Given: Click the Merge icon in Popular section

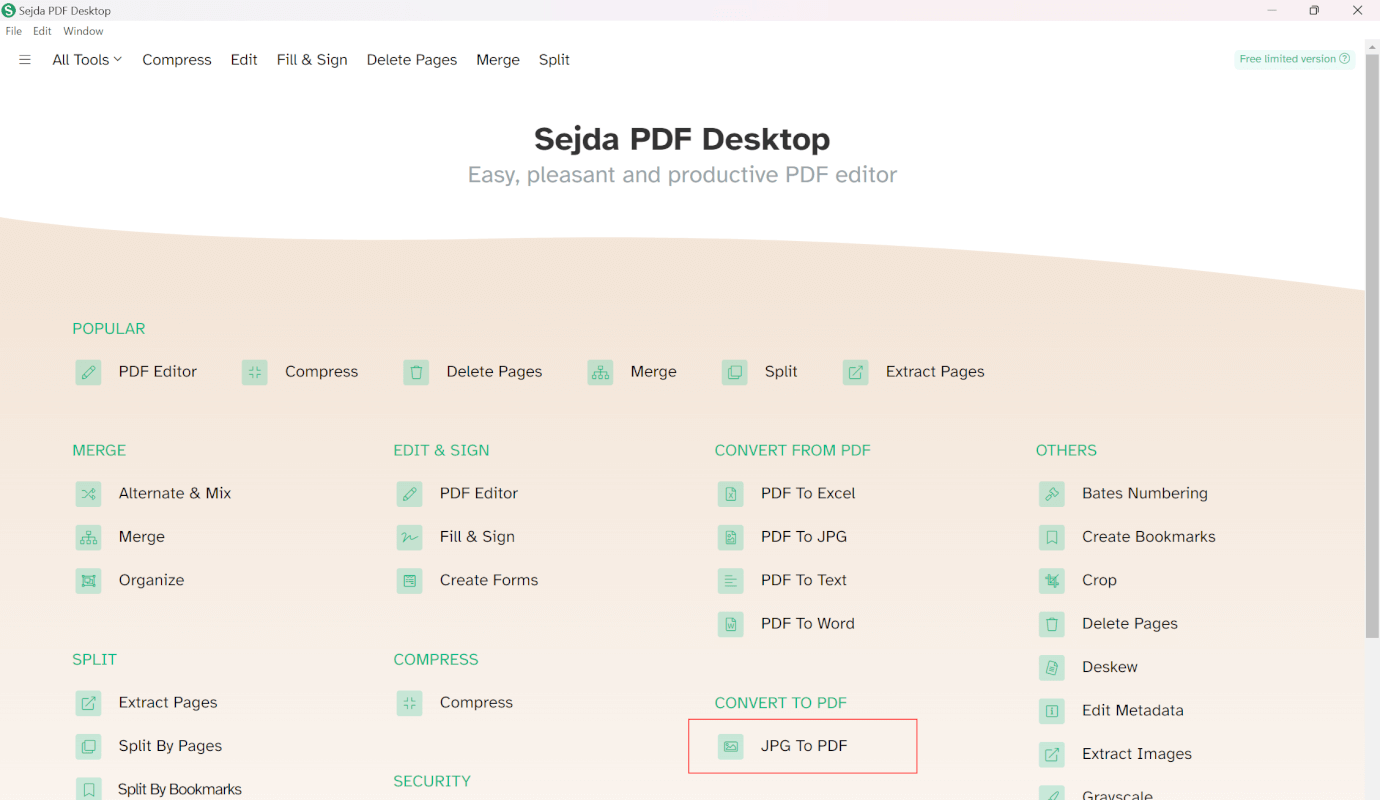Looking at the screenshot, I should point(601,373).
